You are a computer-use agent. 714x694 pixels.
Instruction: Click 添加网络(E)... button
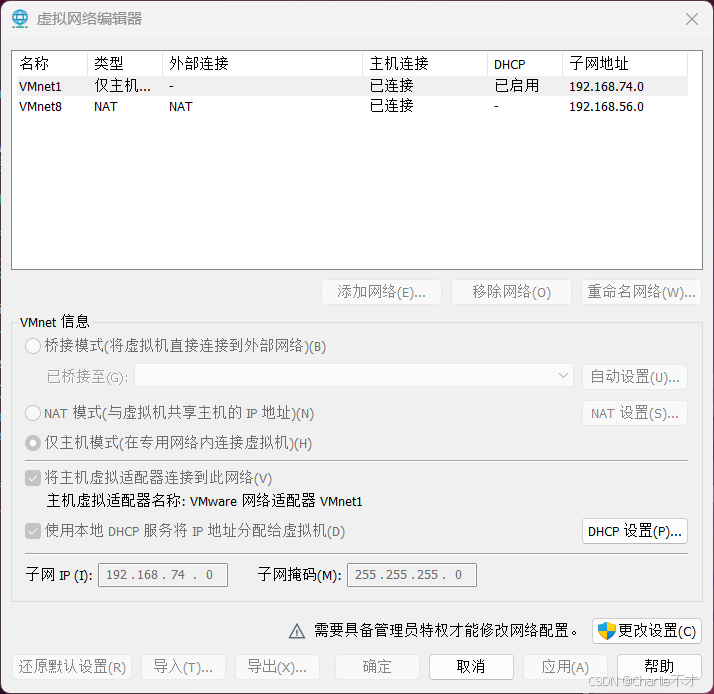pyautogui.click(x=381, y=291)
